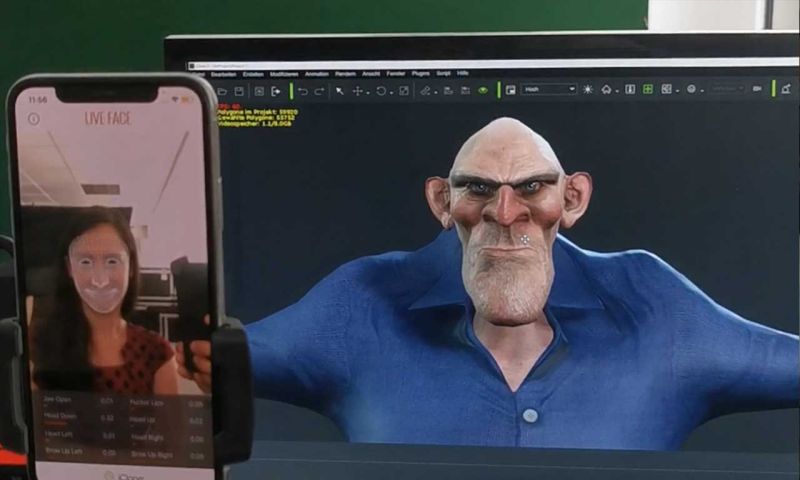Open the rotate tool dropdown arrow

coord(391,93)
